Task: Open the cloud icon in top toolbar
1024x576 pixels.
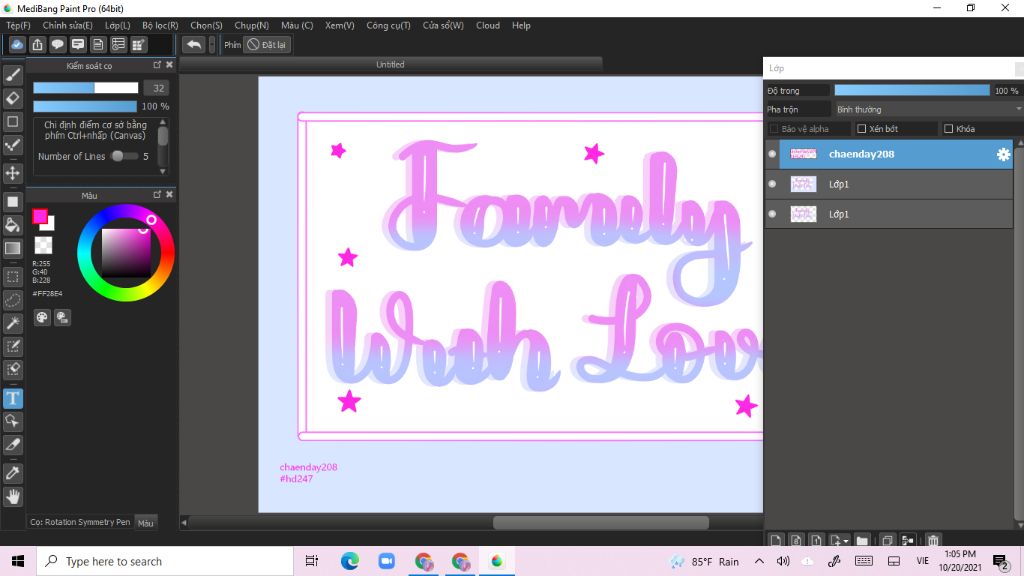Action: (x=17, y=44)
